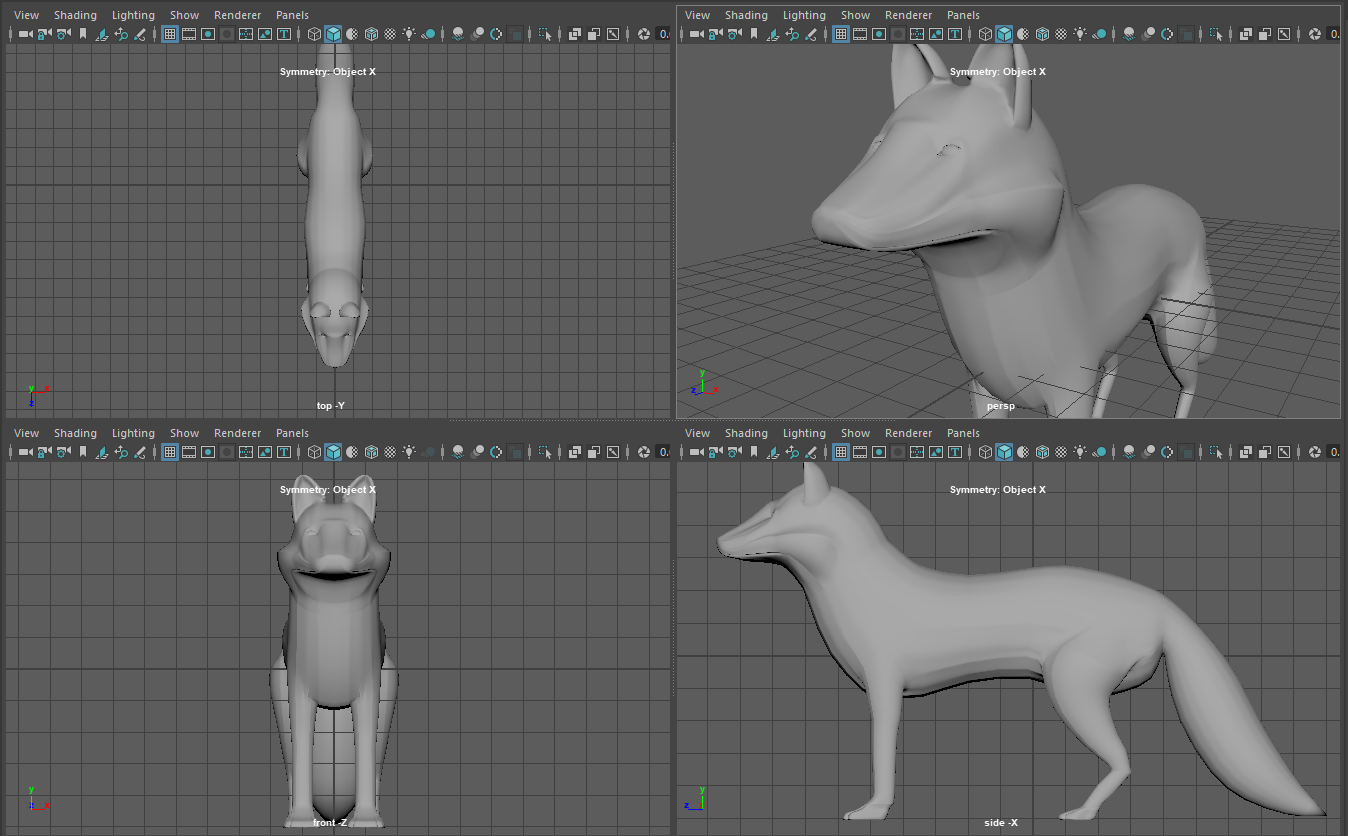Select Grease Pencil icon in side view panel
This screenshot has height=836, width=1348.
point(811,452)
